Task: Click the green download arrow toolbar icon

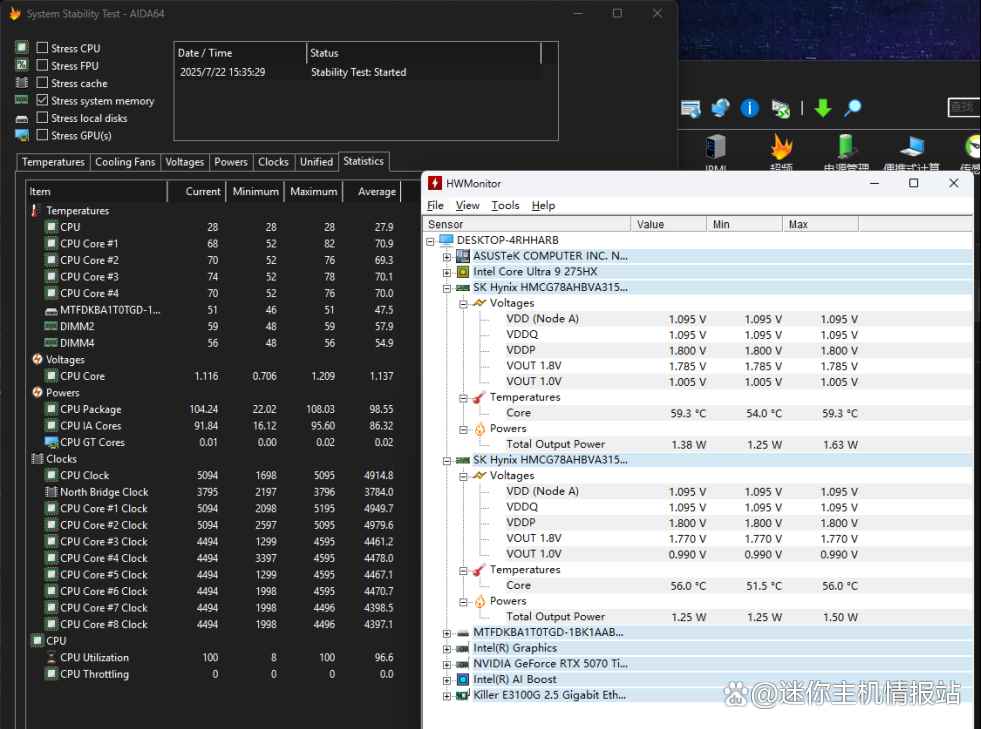Action: click(823, 108)
